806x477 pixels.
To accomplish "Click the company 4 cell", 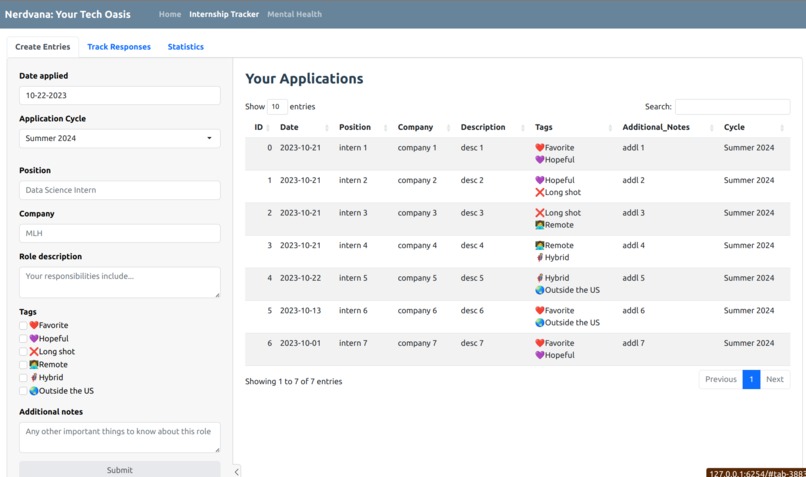I will click(x=417, y=246).
